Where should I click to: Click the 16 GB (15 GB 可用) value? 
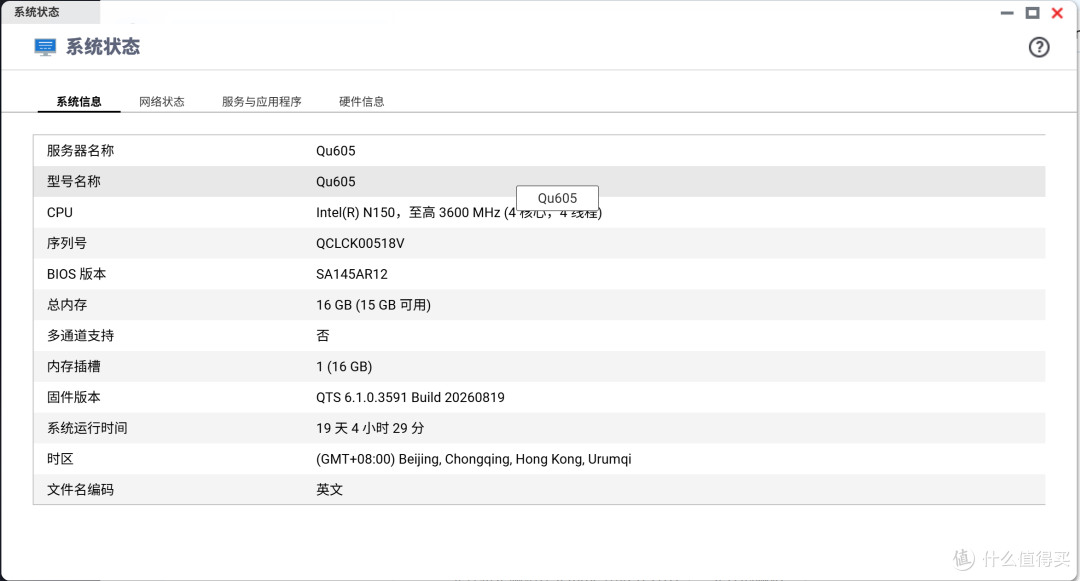pos(373,305)
